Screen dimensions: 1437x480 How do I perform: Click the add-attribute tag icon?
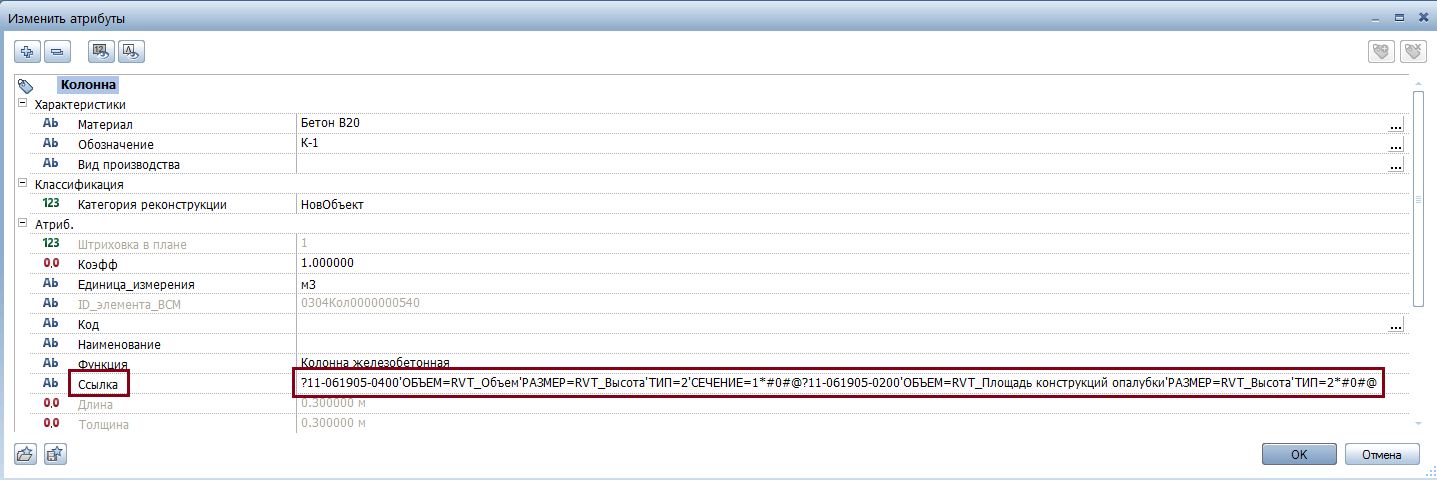pos(1381,51)
